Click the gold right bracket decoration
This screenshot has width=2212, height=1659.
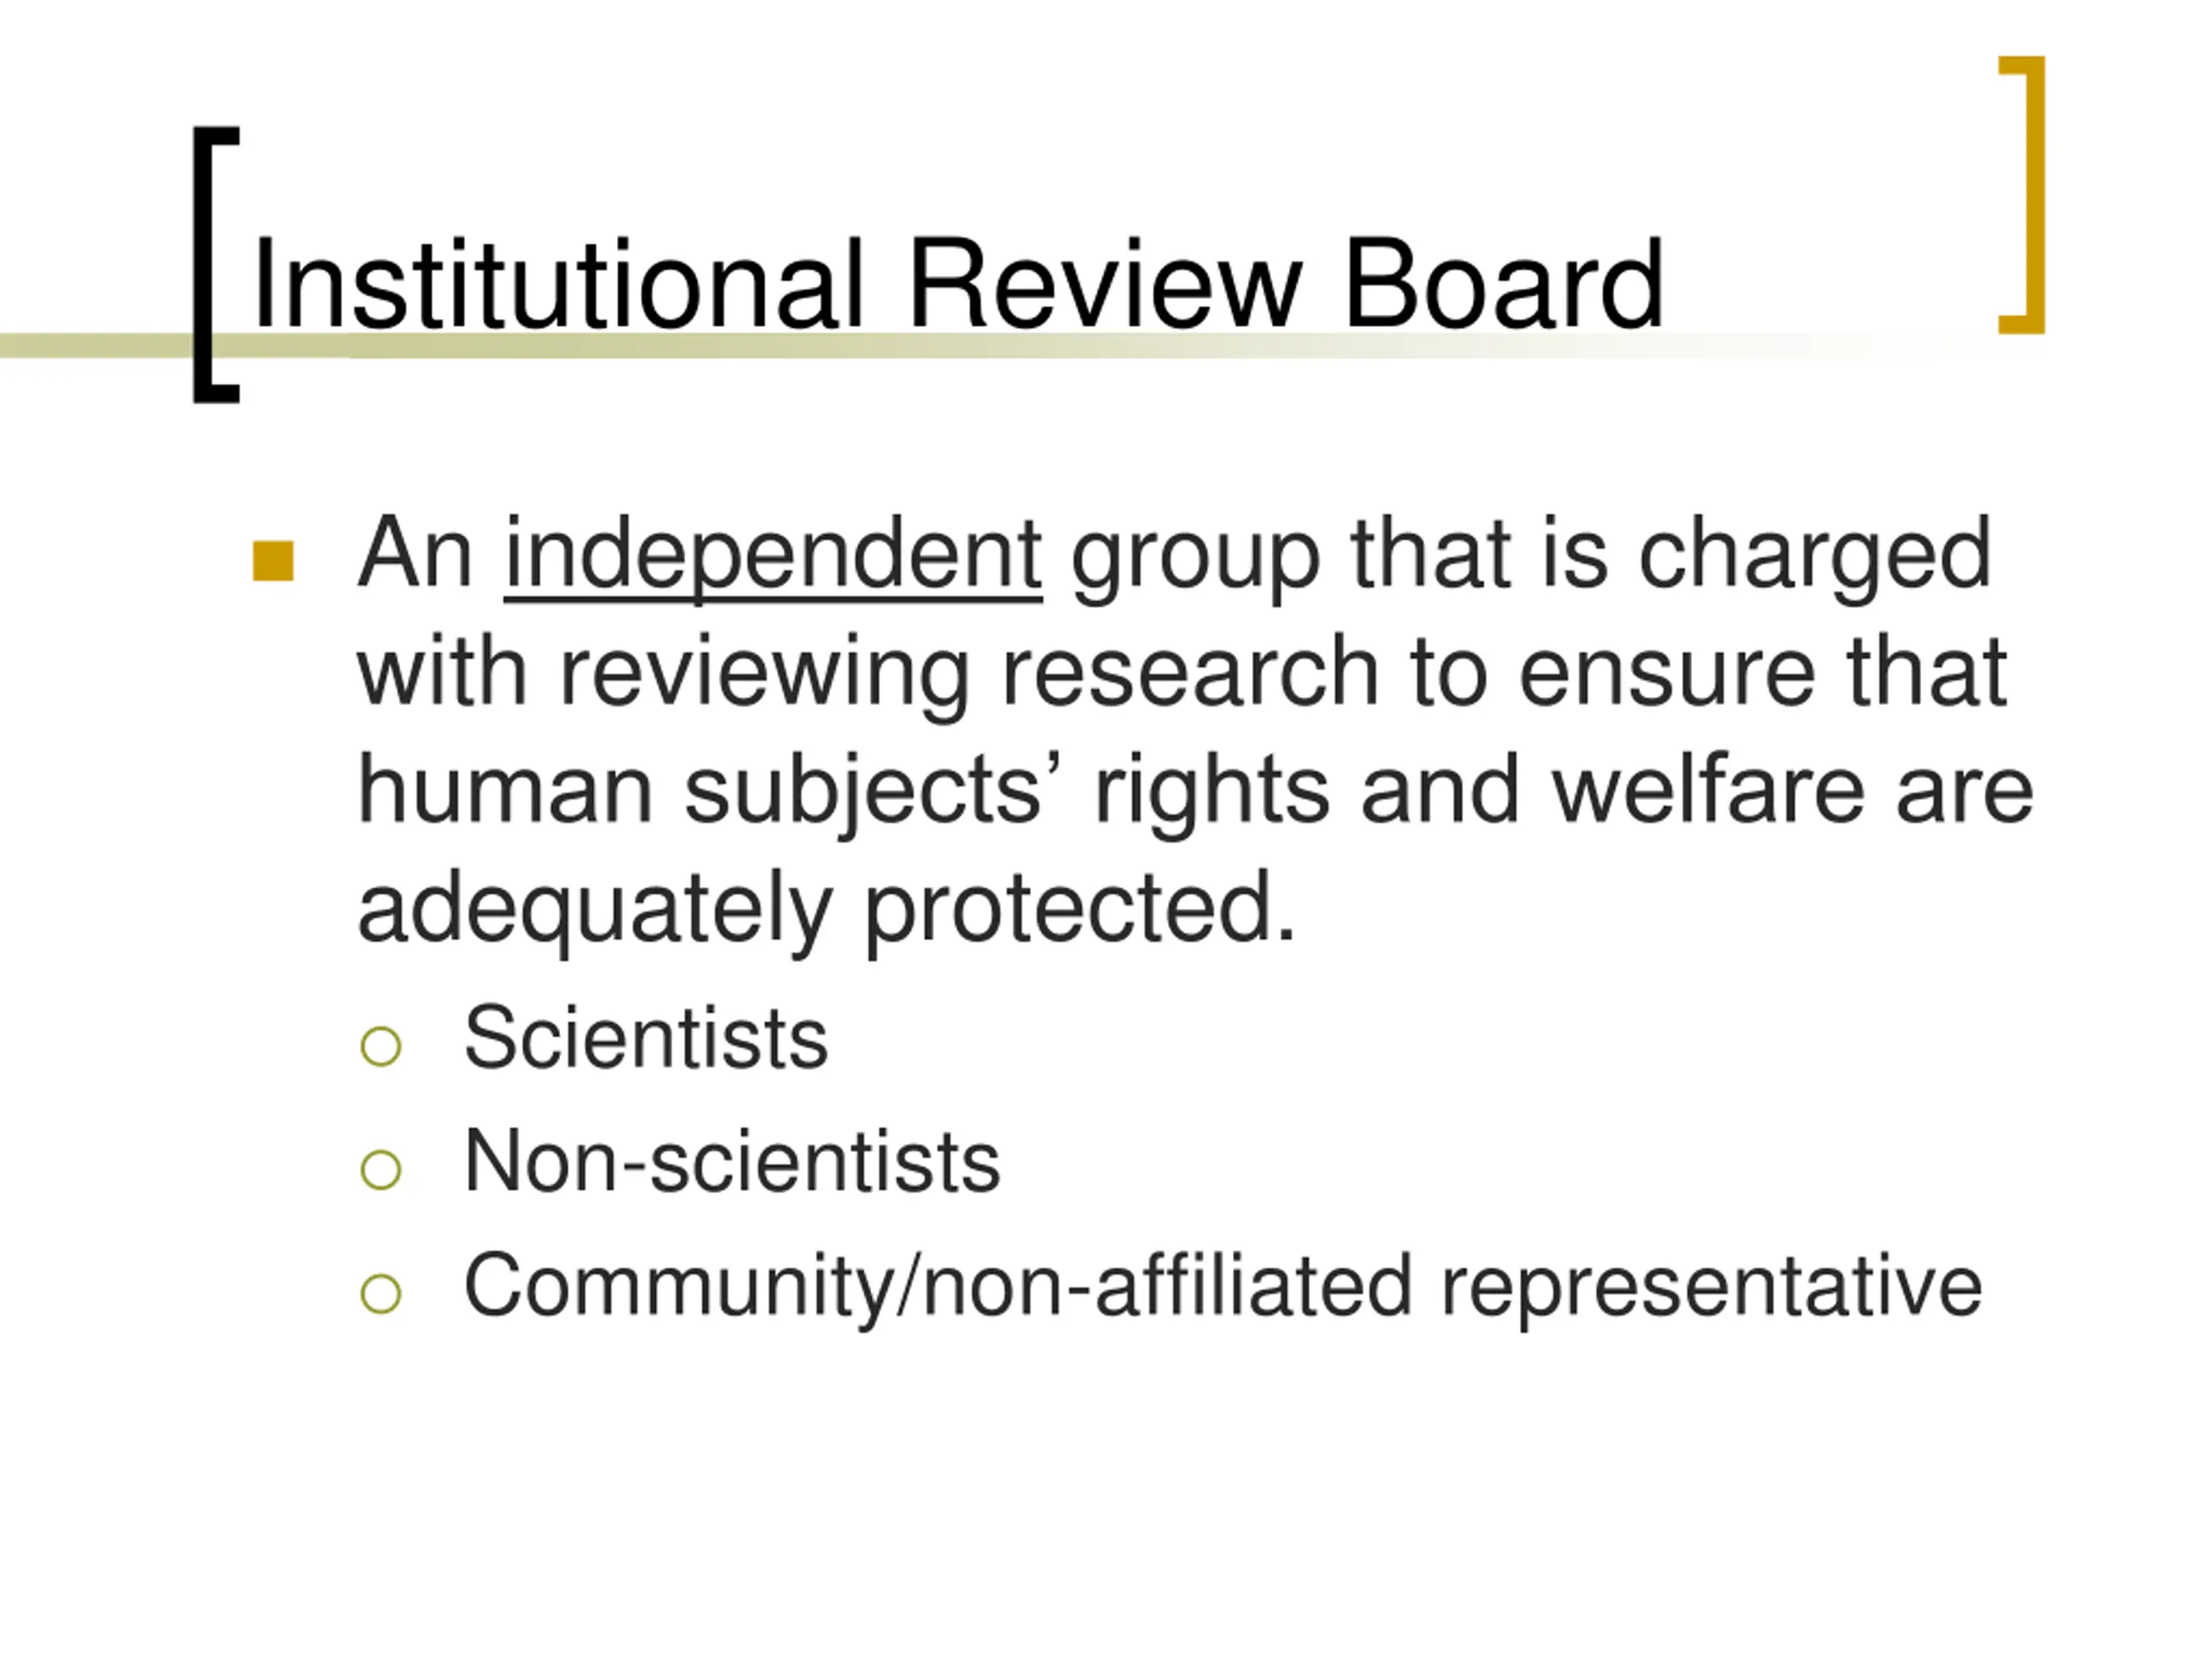(x=2036, y=195)
